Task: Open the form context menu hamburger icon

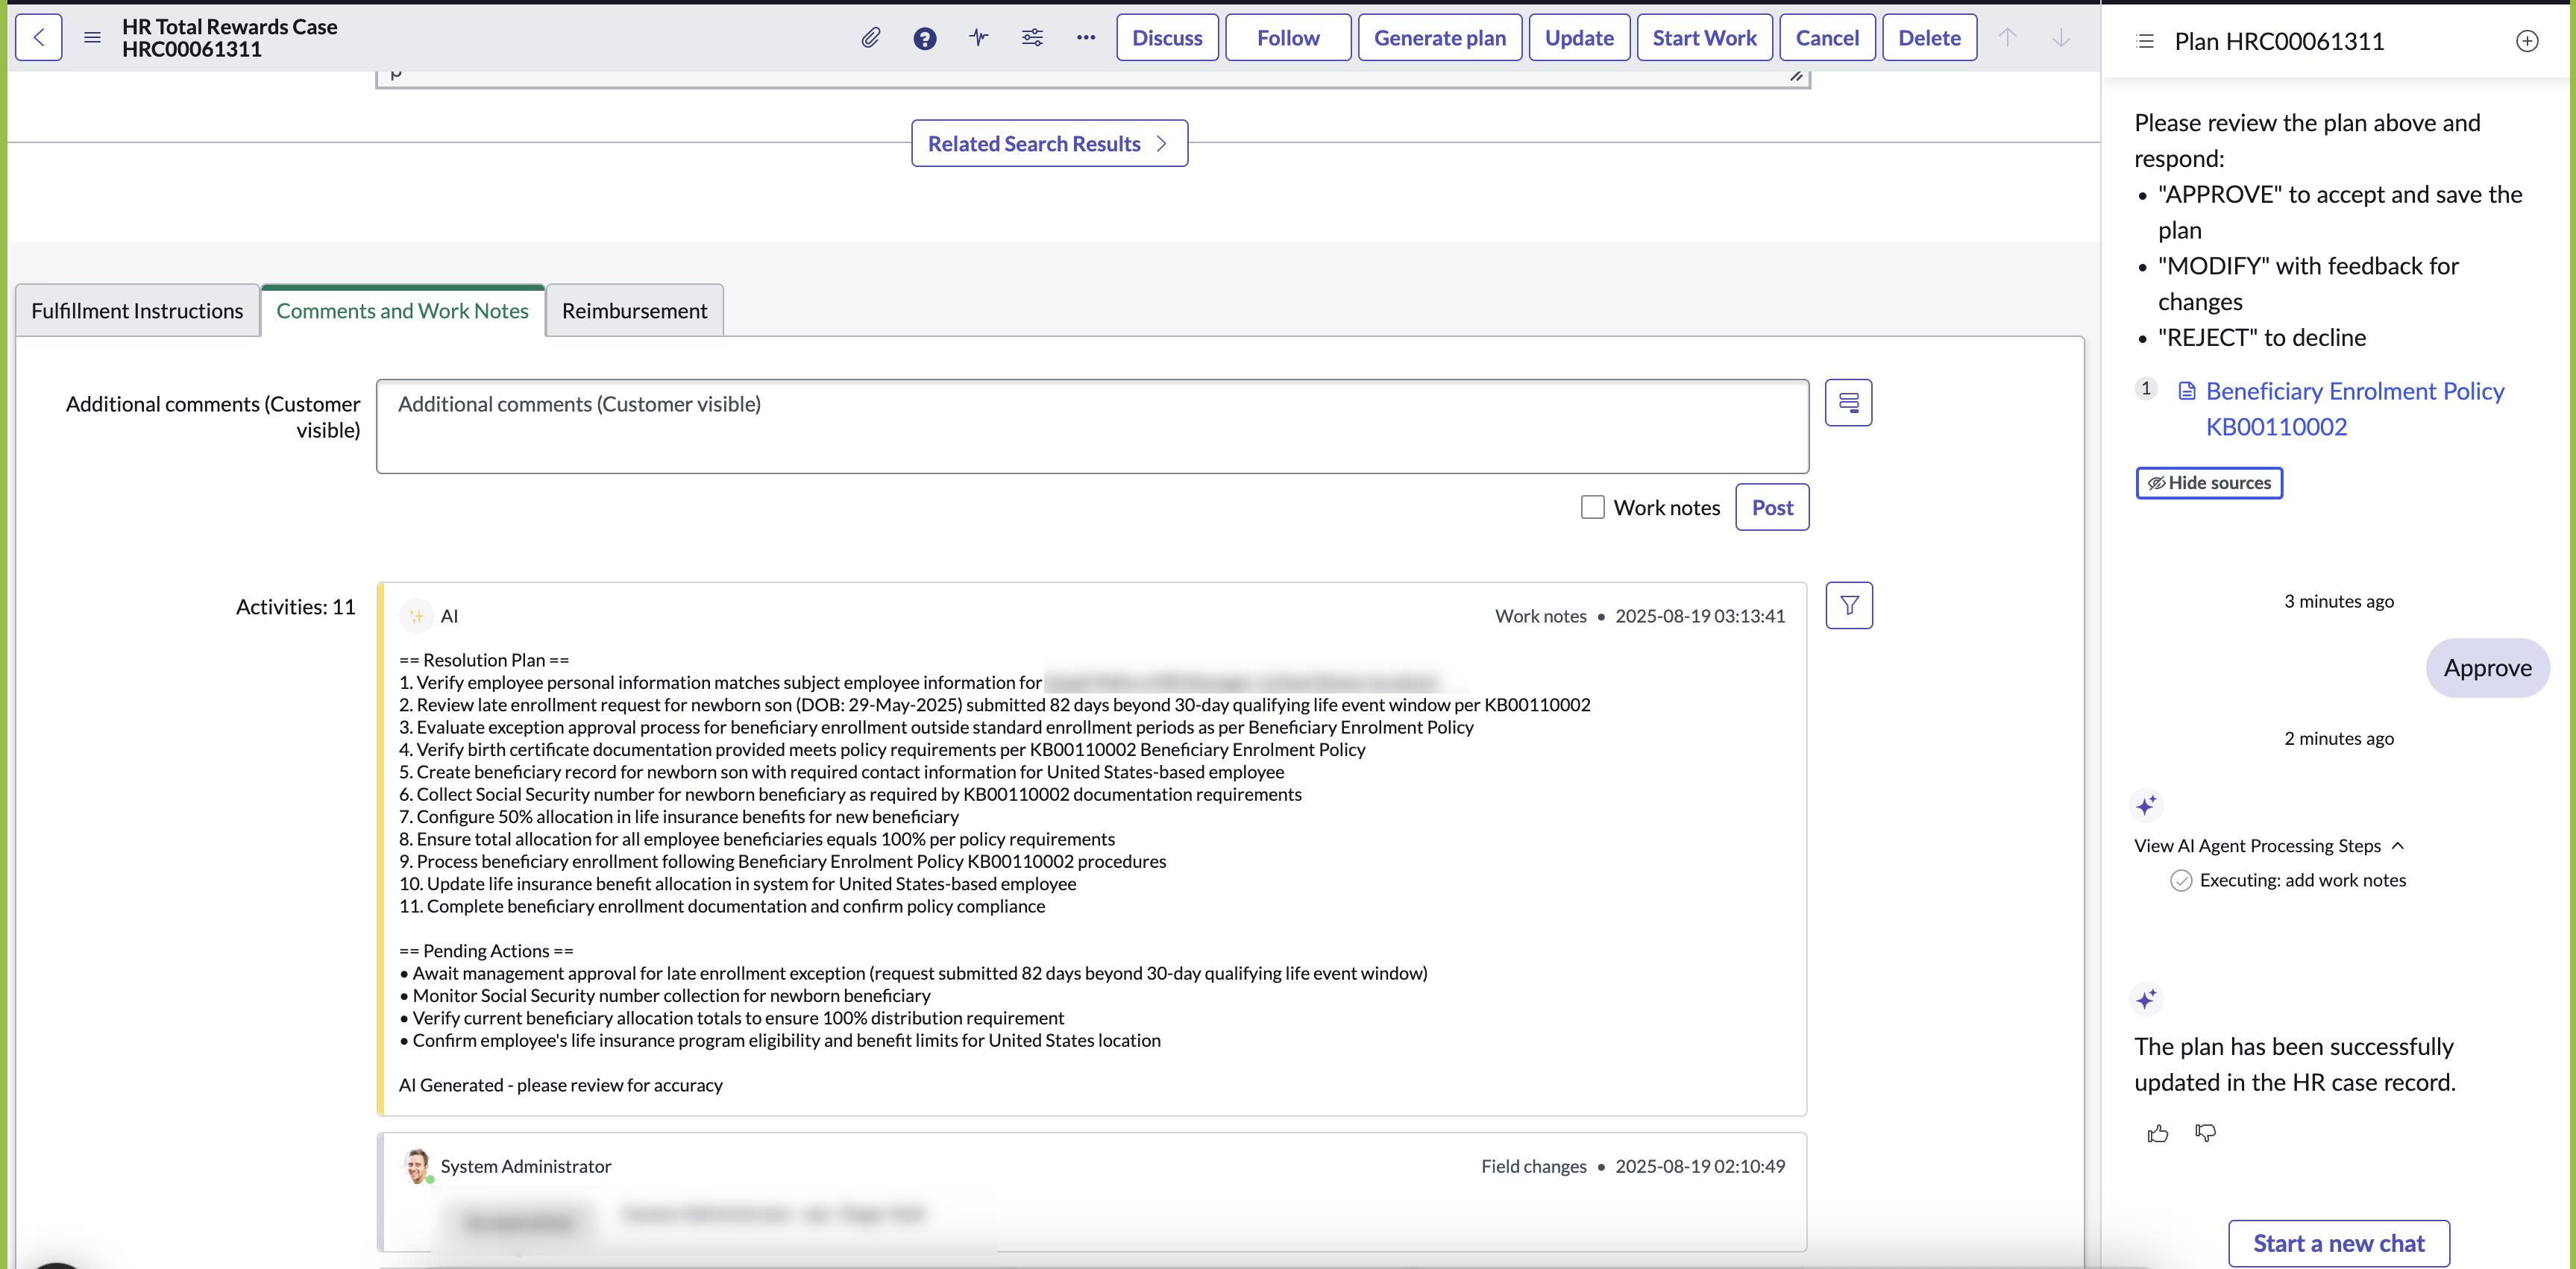Action: click(92, 38)
